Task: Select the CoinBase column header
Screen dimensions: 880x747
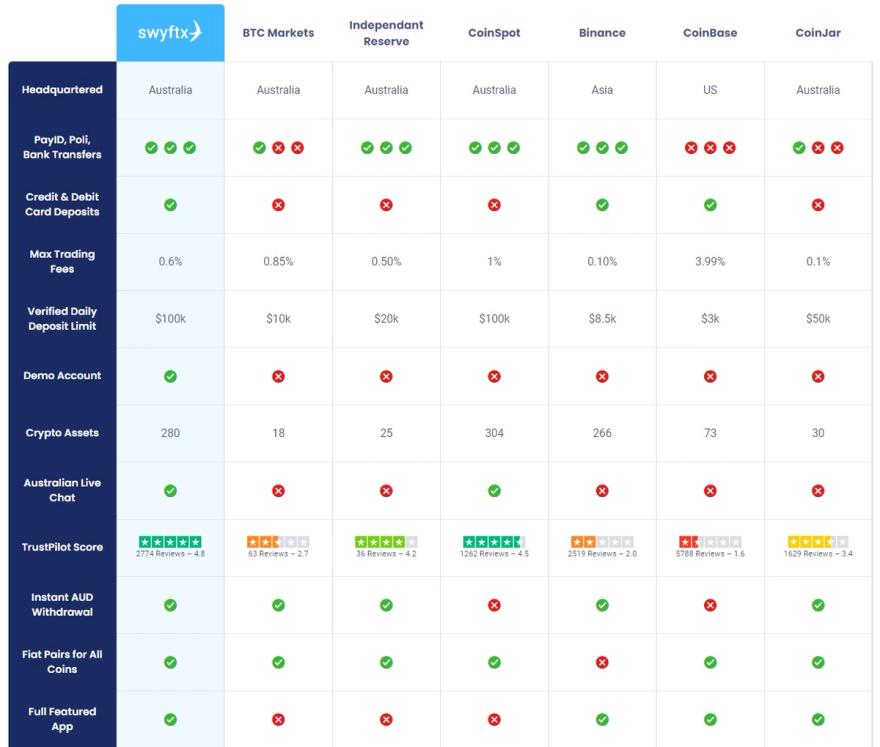Action: [x=710, y=33]
